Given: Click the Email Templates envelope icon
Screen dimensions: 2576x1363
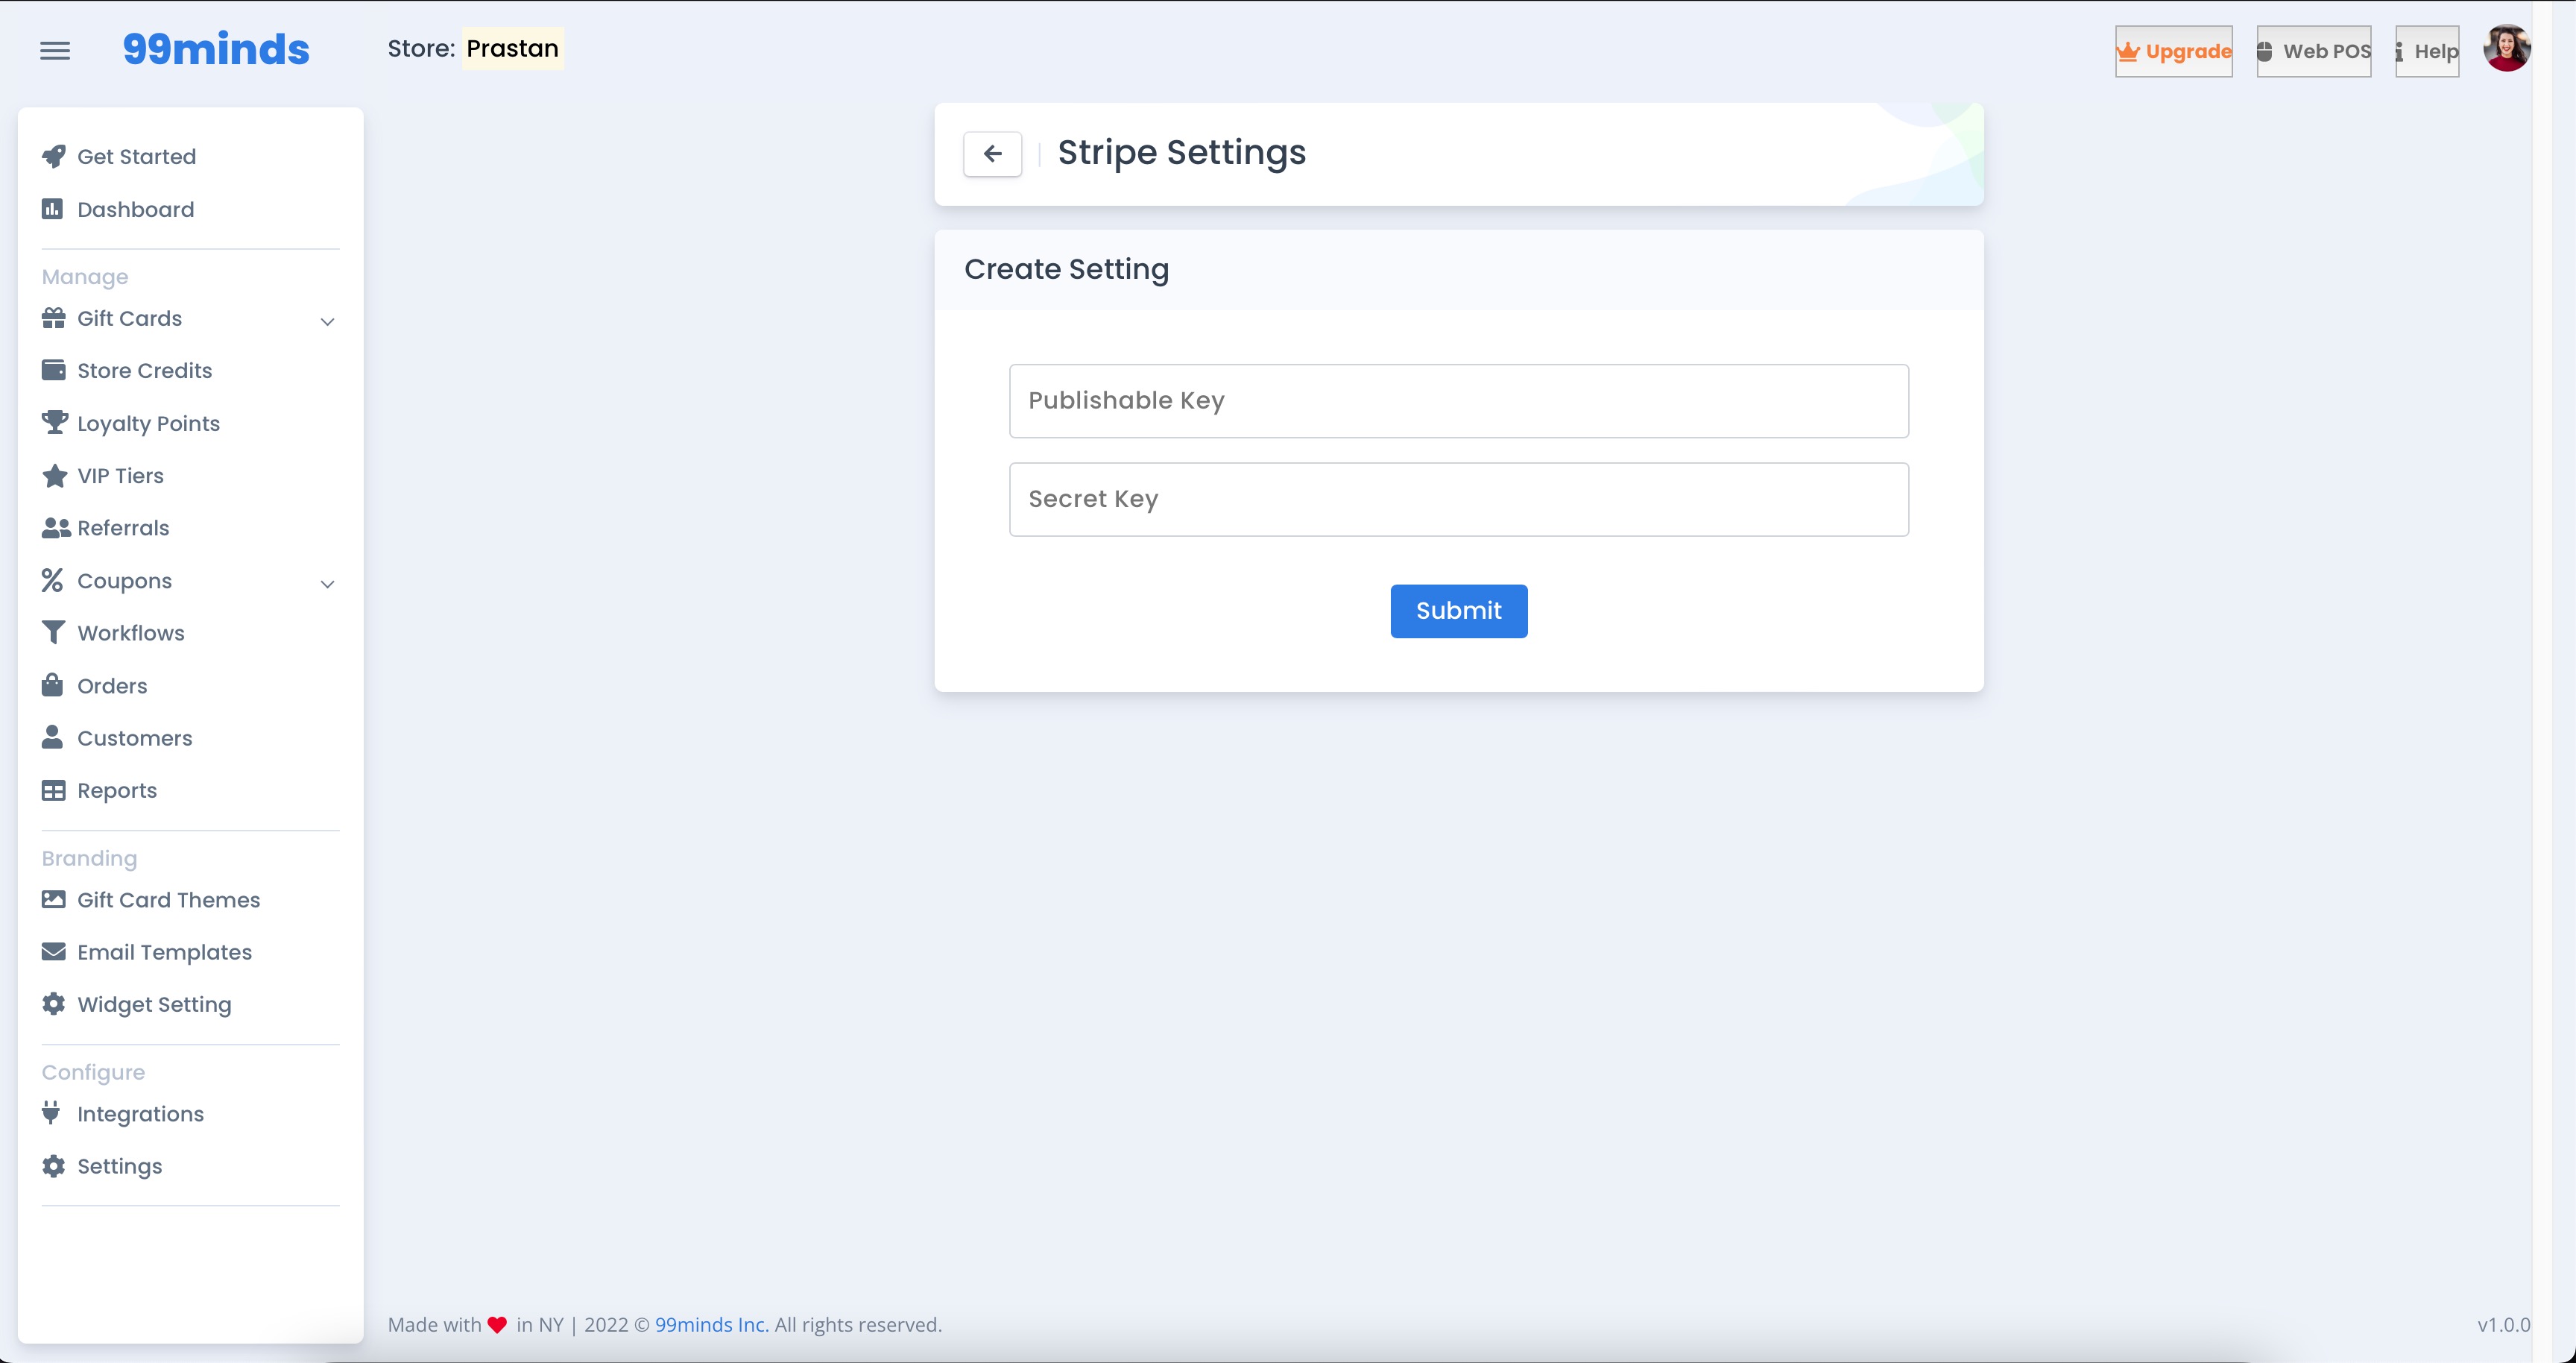Looking at the screenshot, I should pos(54,951).
